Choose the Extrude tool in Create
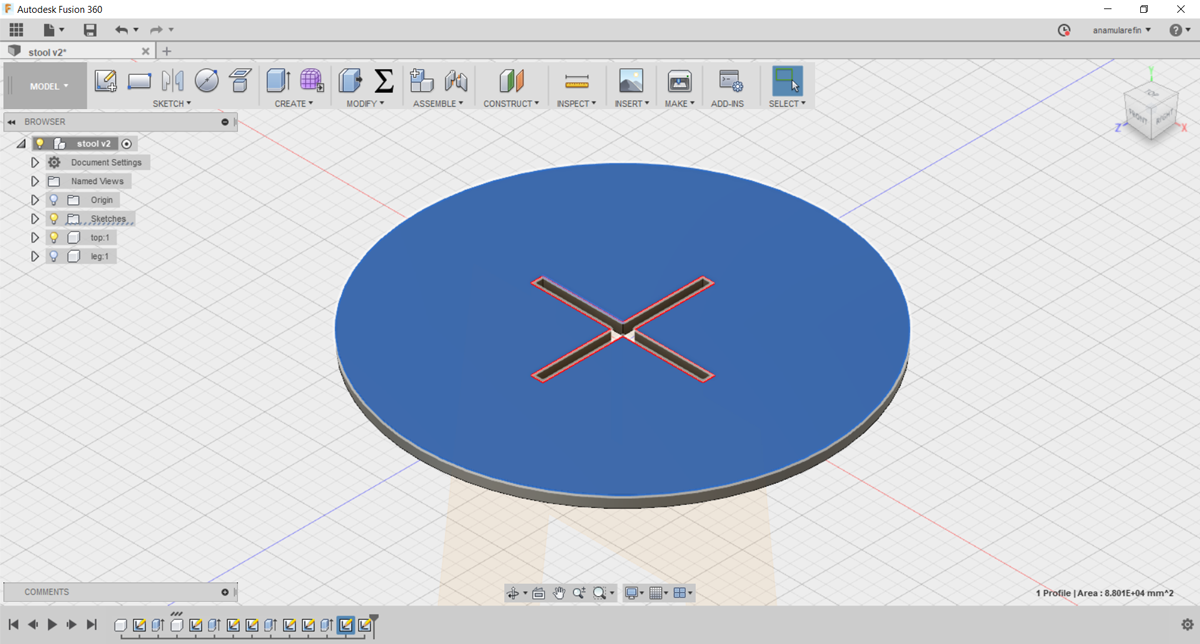The image size is (1200, 644). tap(278, 81)
